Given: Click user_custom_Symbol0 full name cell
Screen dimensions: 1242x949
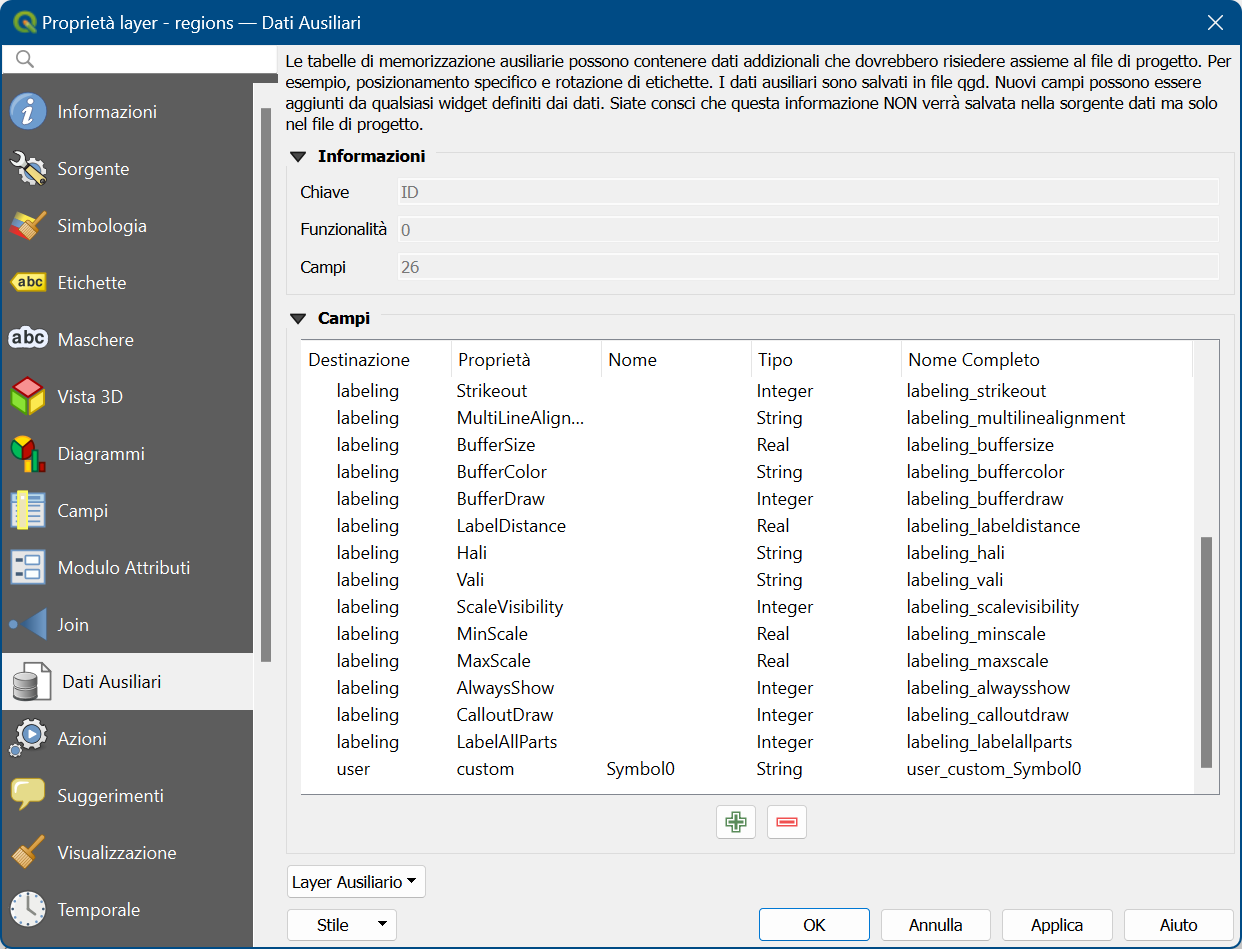Looking at the screenshot, I should 994,769.
